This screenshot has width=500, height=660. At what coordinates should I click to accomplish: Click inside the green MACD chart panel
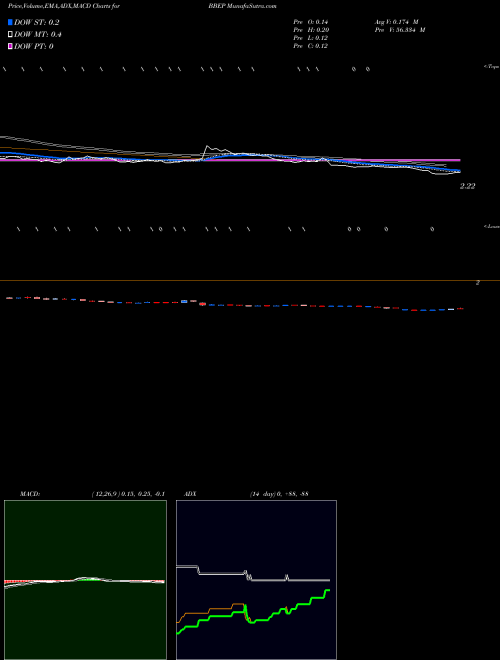[x=85, y=580]
